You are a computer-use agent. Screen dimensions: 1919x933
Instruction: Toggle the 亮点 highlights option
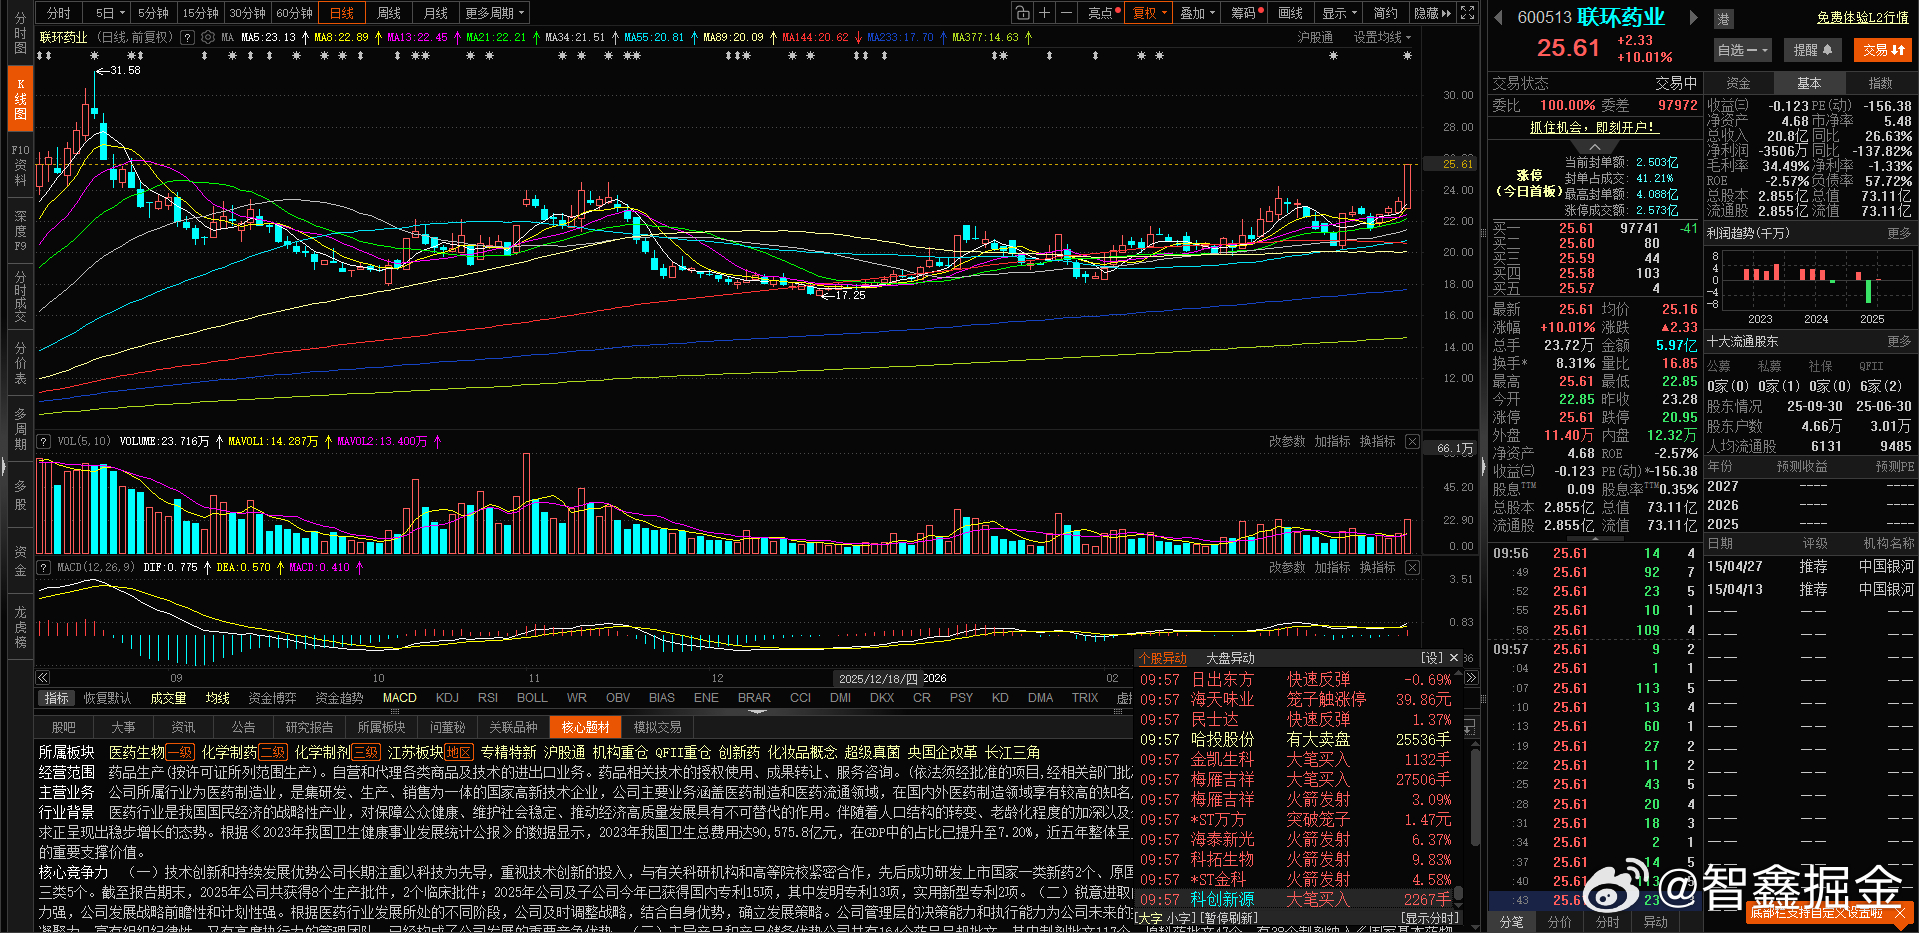(1100, 13)
